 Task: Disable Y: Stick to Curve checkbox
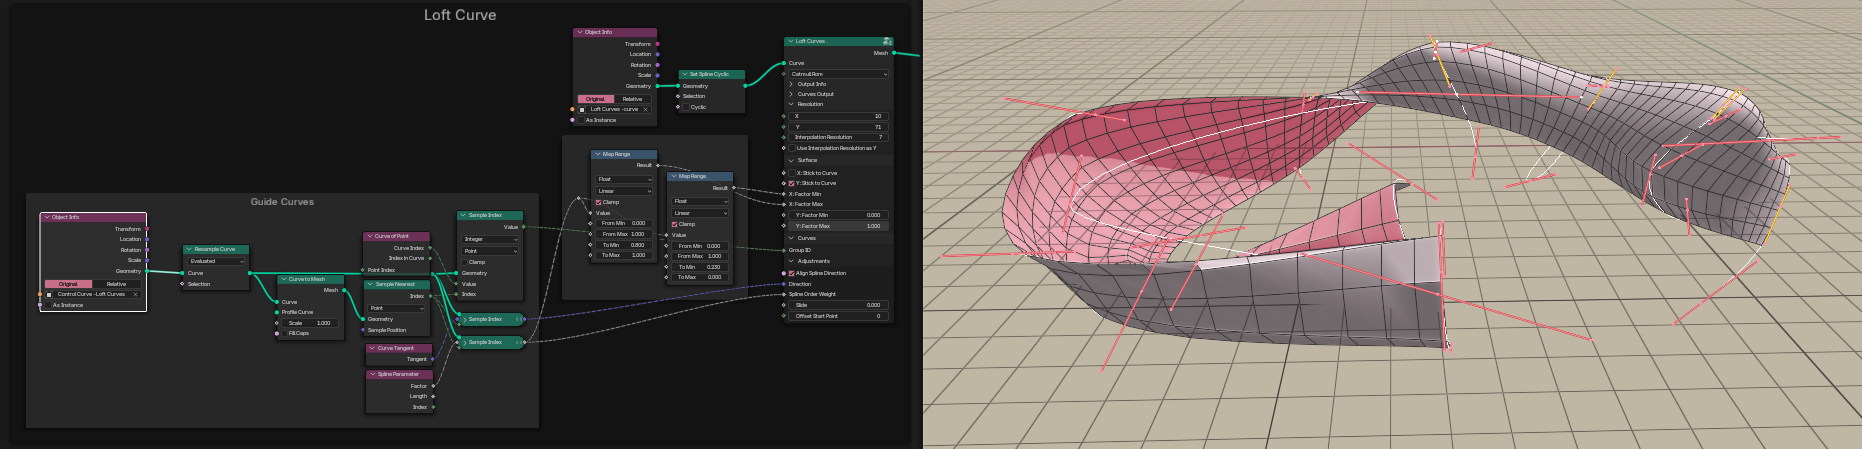pyautogui.click(x=792, y=183)
